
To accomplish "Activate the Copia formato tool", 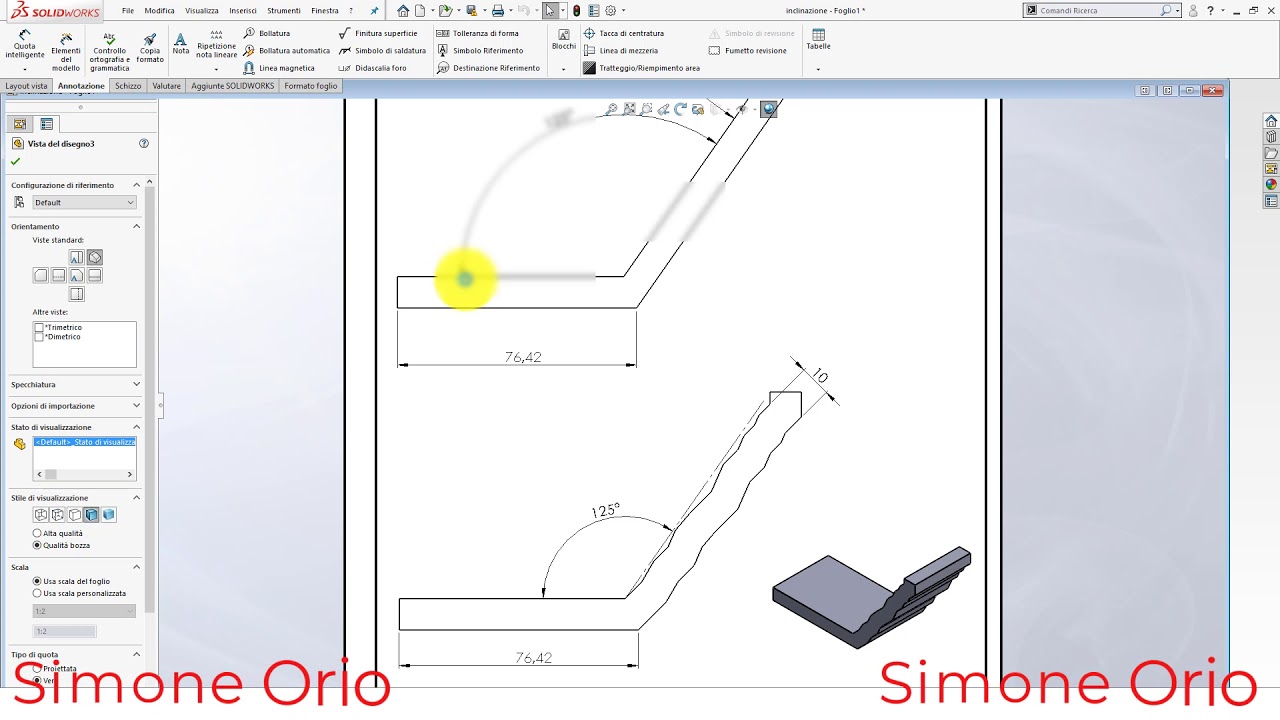I will click(150, 46).
